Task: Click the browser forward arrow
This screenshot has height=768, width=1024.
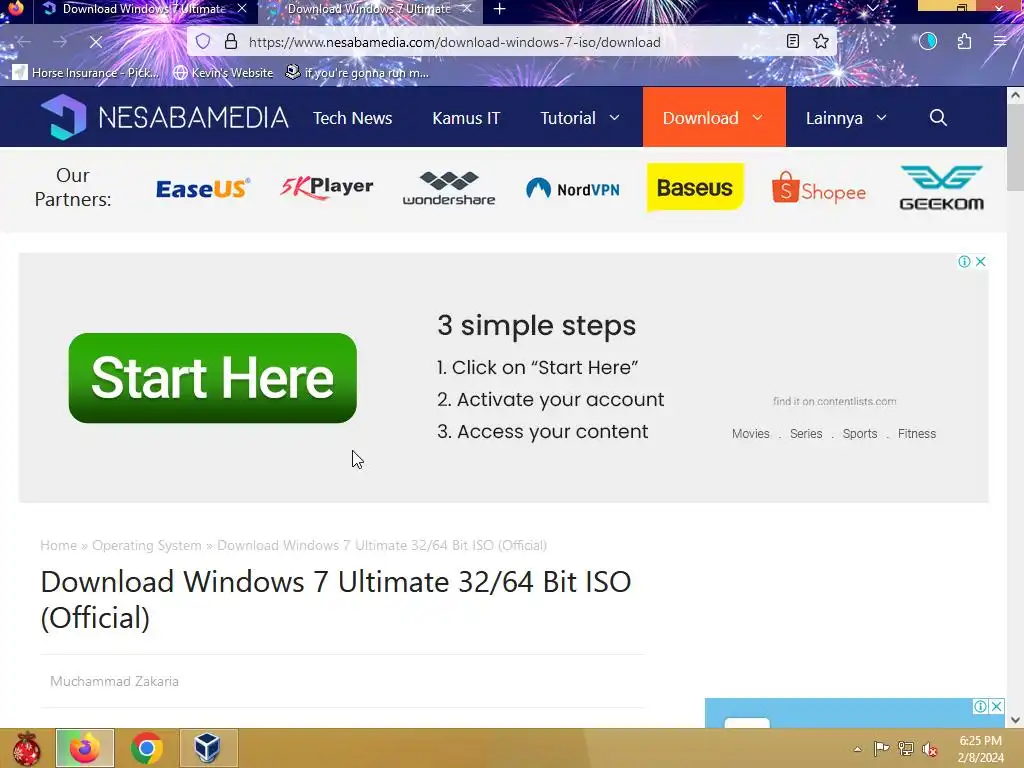Action: 60,42
